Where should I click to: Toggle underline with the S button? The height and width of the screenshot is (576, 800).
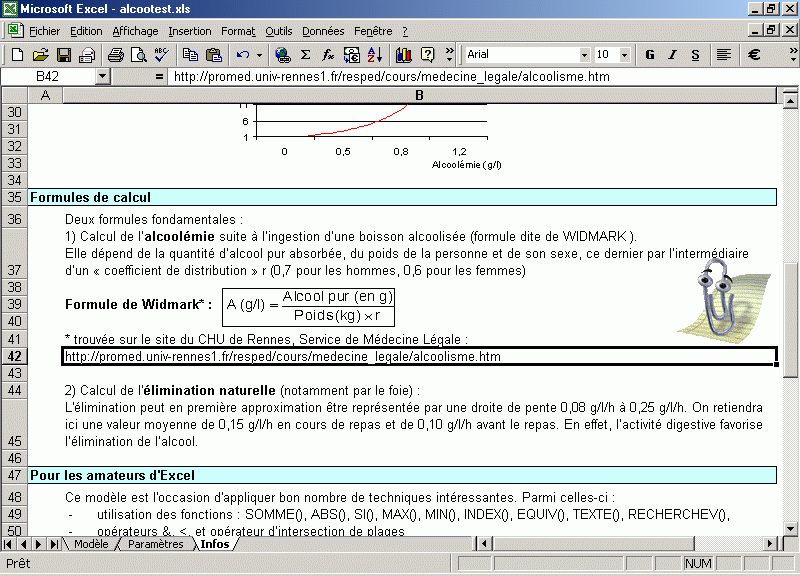pyautogui.click(x=695, y=55)
